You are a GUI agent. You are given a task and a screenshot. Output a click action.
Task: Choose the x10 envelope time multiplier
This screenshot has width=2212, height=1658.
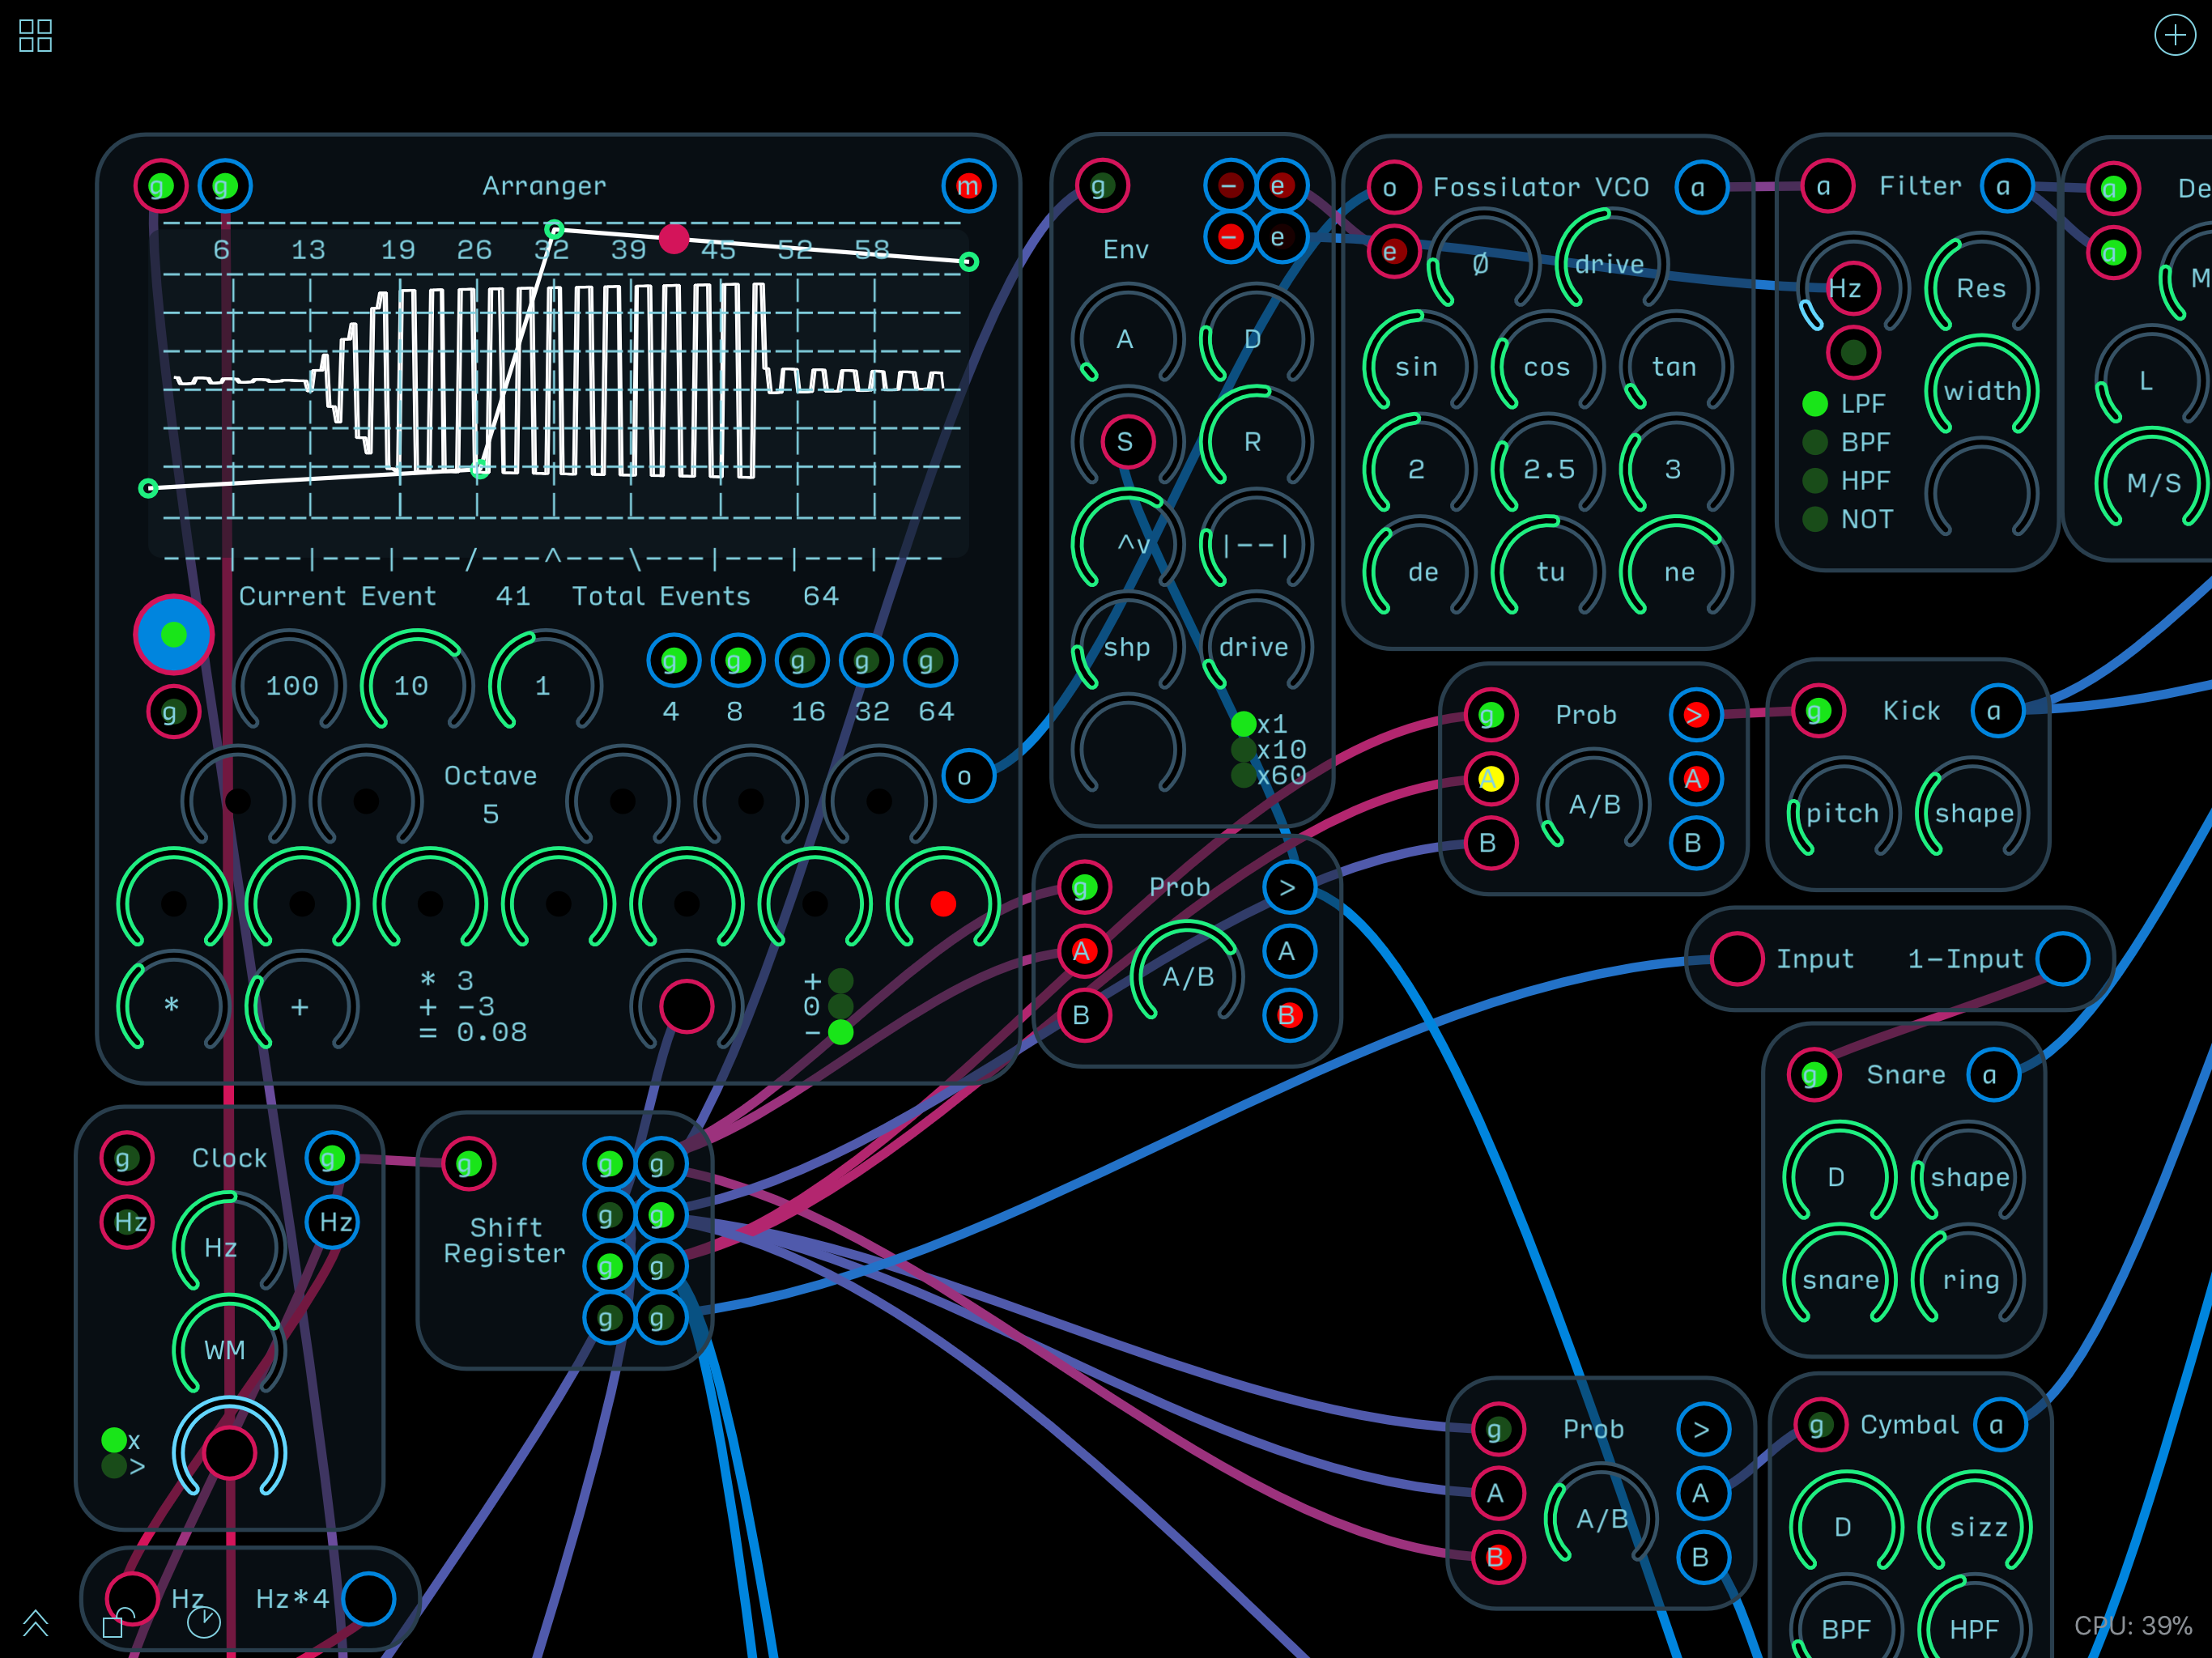1244,750
